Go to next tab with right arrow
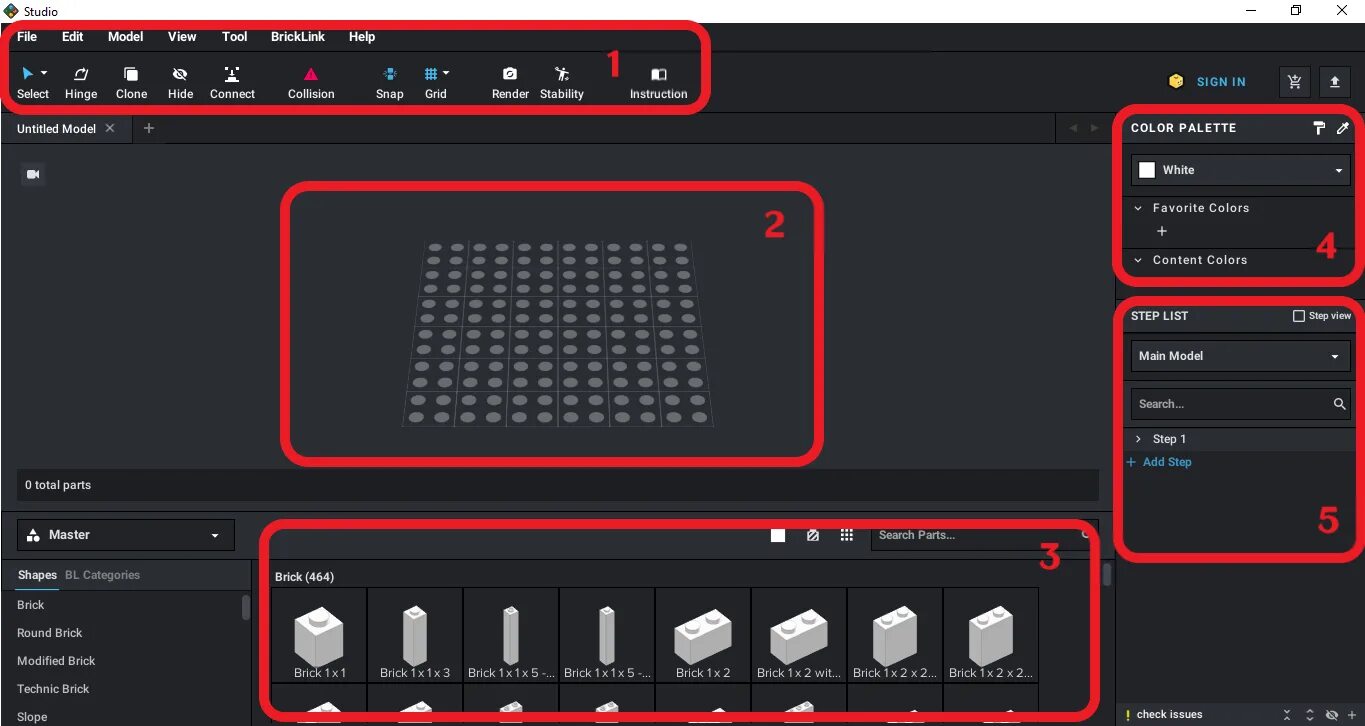The image size is (1365, 726). coord(1094,128)
